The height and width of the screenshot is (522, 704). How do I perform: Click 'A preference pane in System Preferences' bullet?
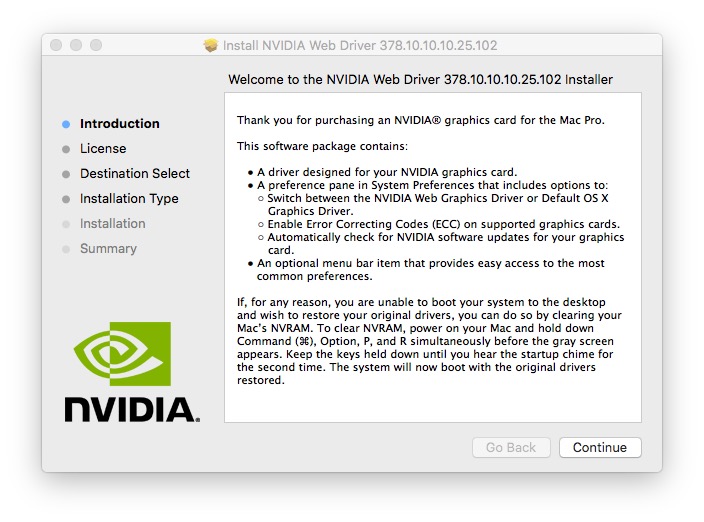point(432,185)
